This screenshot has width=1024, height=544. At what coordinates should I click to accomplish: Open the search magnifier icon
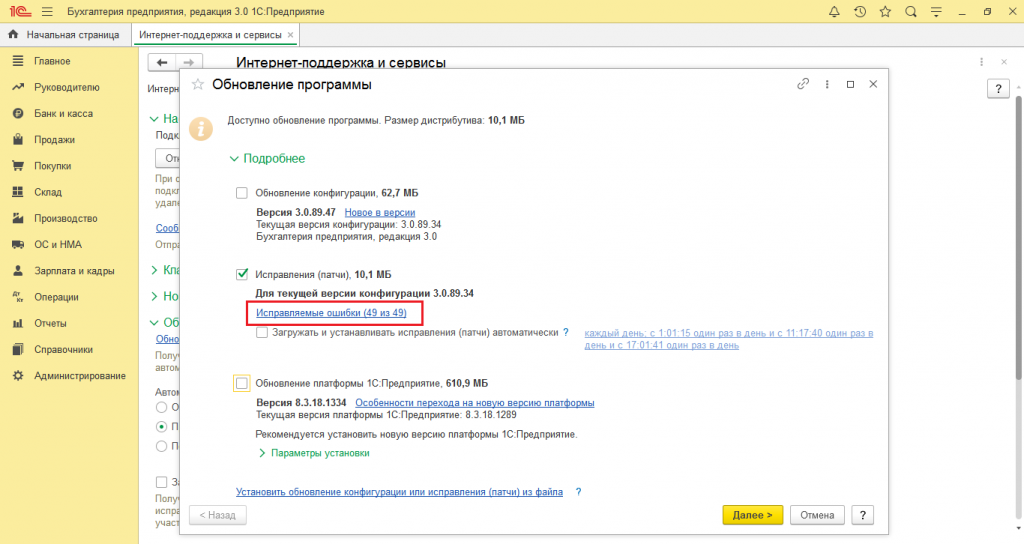pos(910,12)
